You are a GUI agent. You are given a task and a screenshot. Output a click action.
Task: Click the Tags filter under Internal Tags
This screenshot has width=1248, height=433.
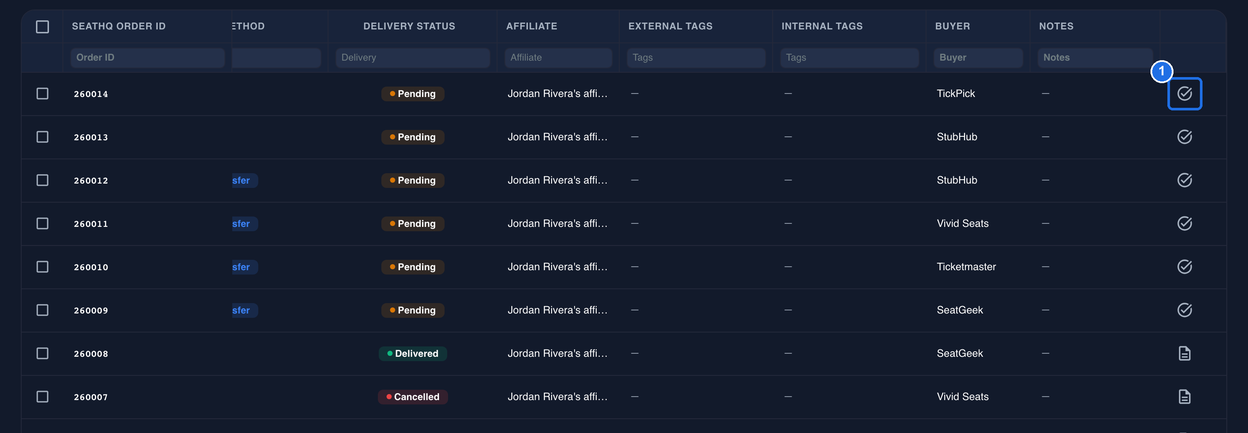(x=849, y=58)
